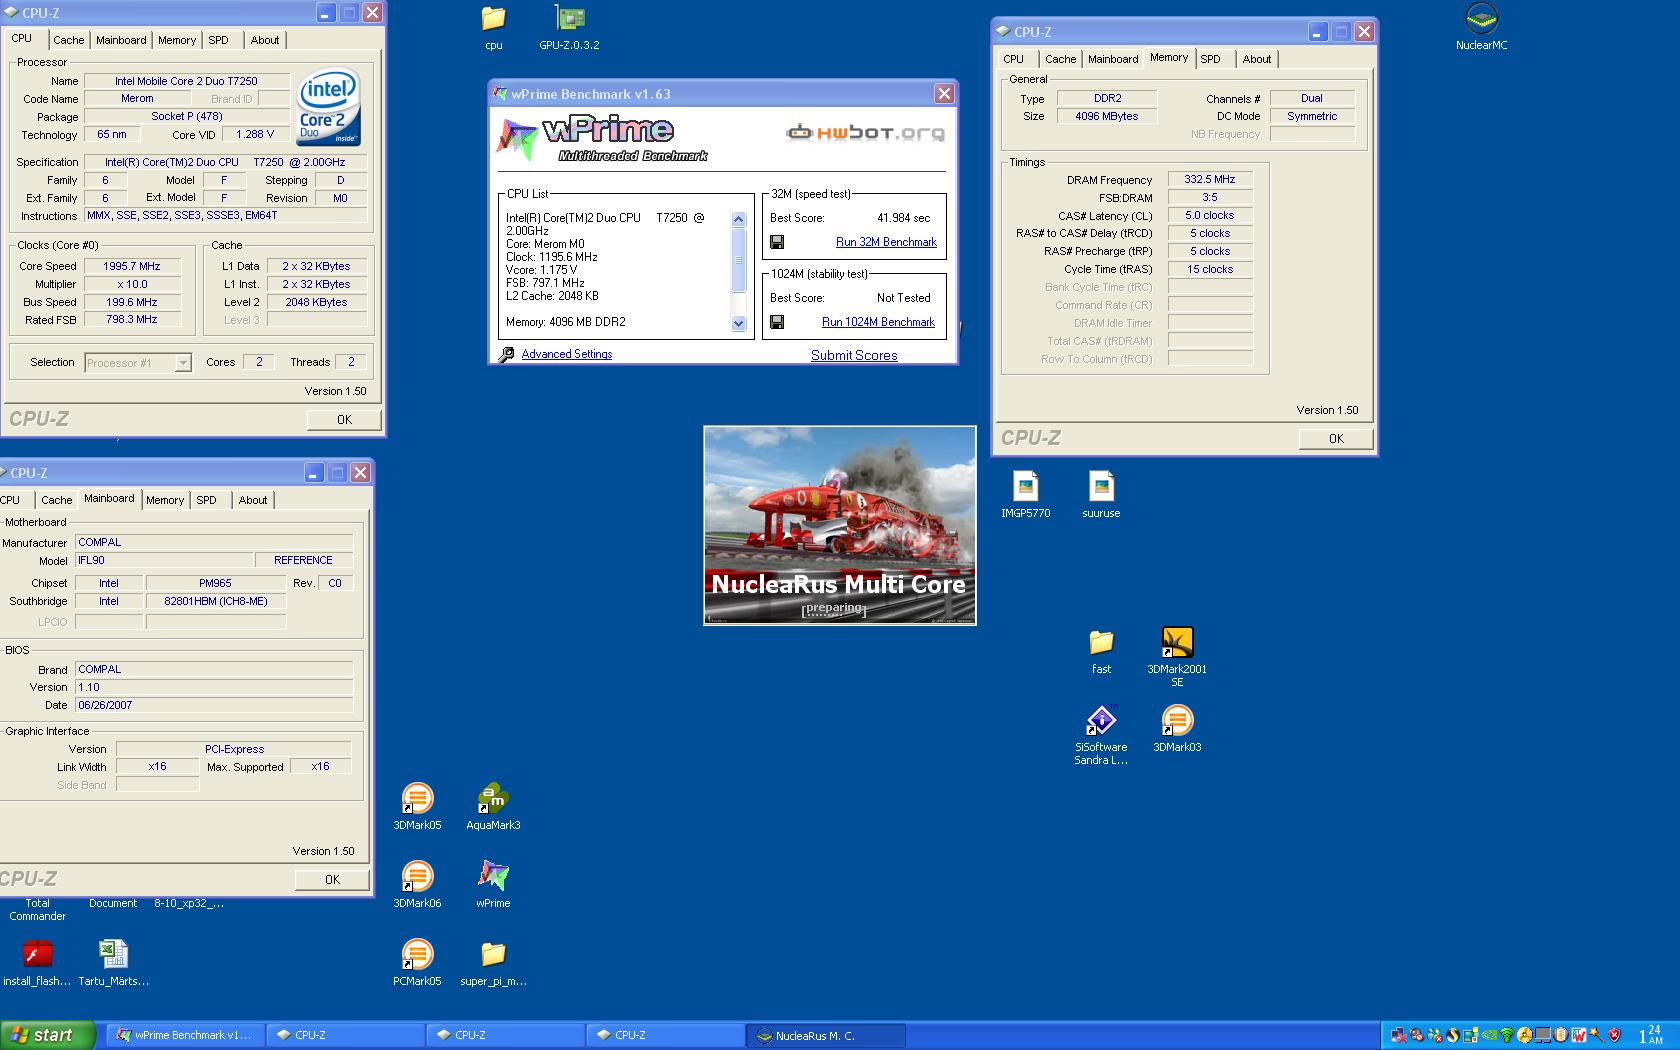The width and height of the screenshot is (1680, 1050).
Task: Switch to CPU tab in right CPU-Z window
Action: point(1014,59)
